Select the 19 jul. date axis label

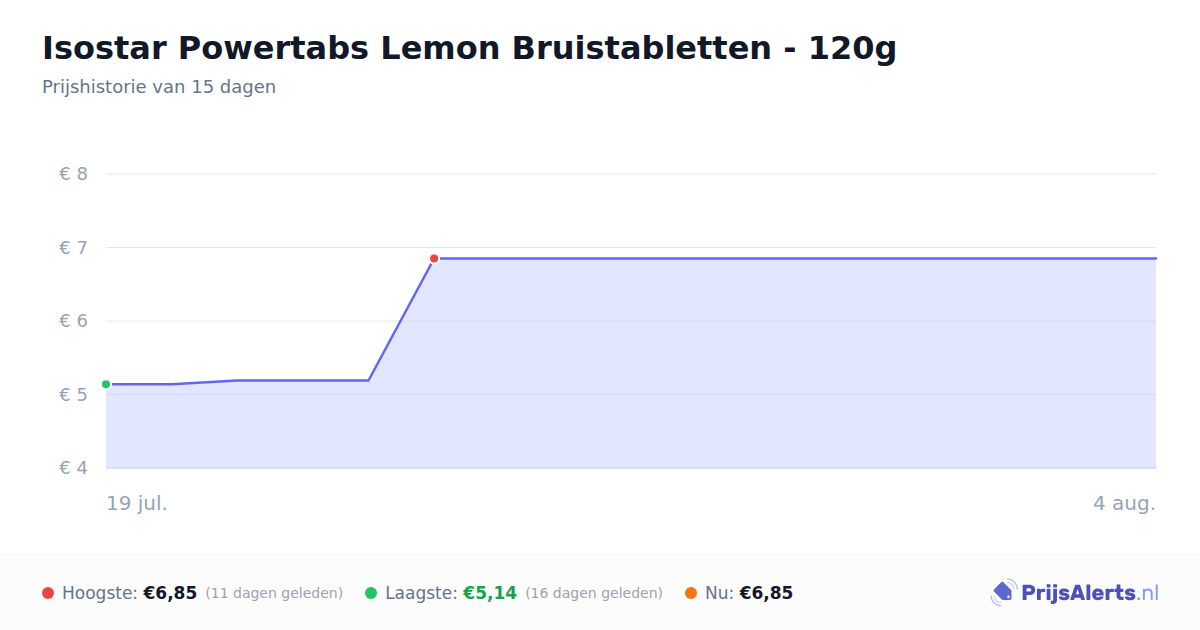[137, 503]
